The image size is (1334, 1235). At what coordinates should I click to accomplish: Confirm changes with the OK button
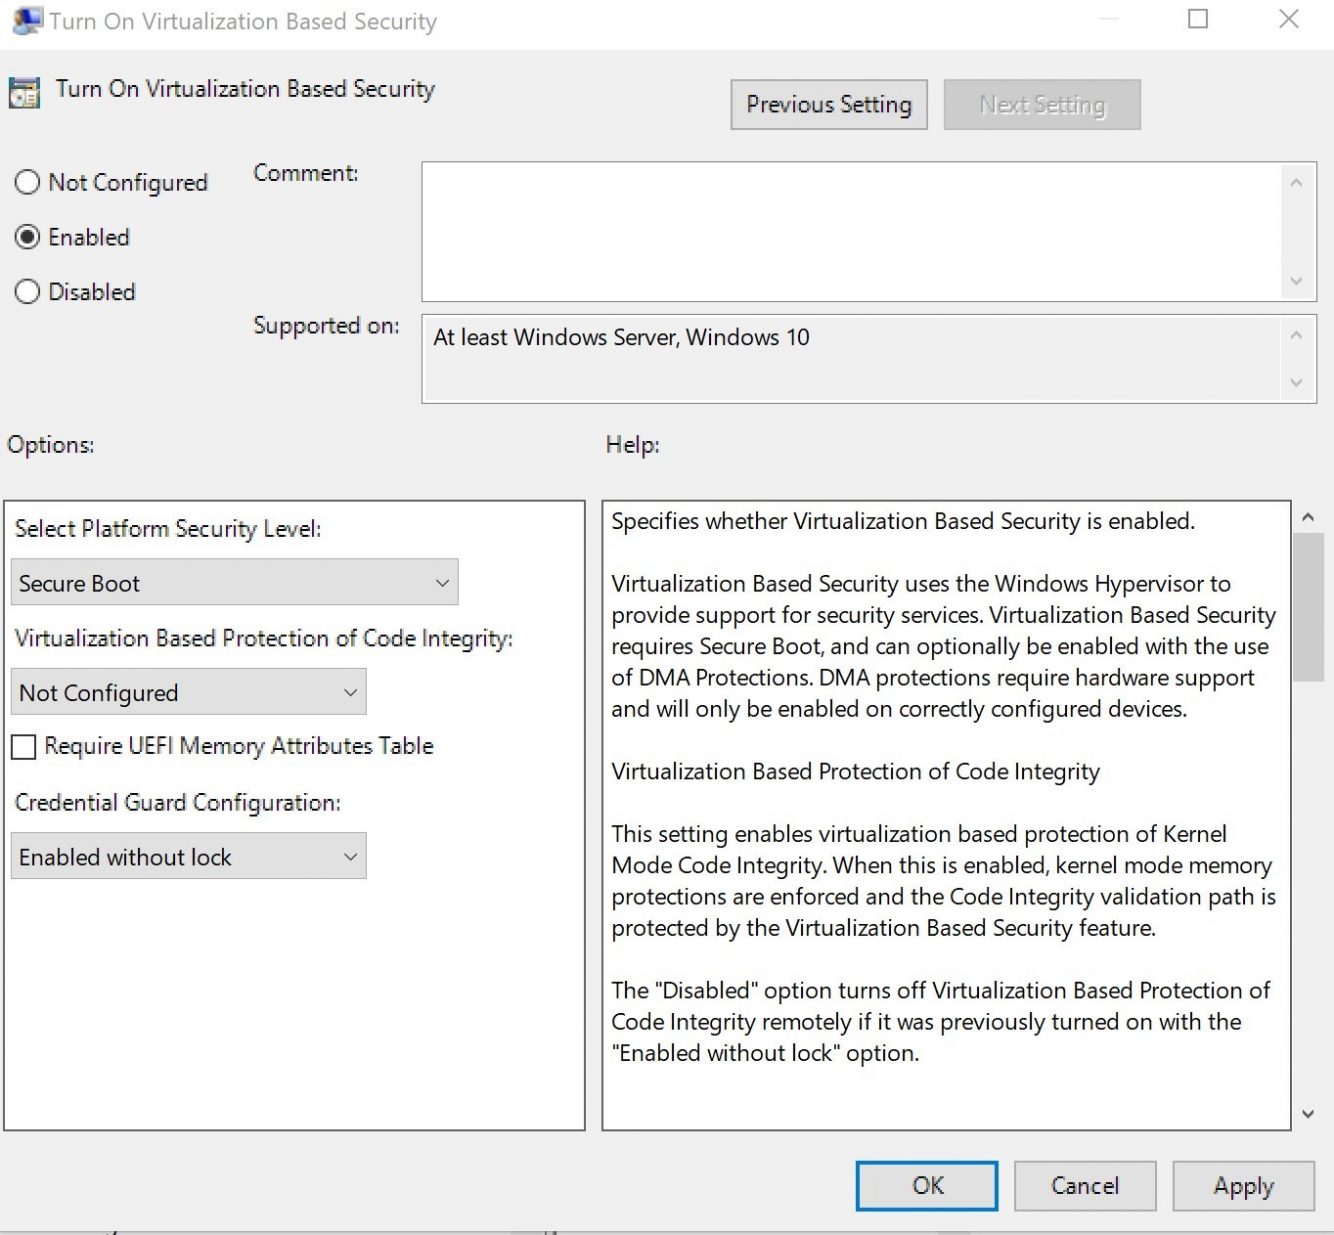pyautogui.click(x=925, y=1185)
